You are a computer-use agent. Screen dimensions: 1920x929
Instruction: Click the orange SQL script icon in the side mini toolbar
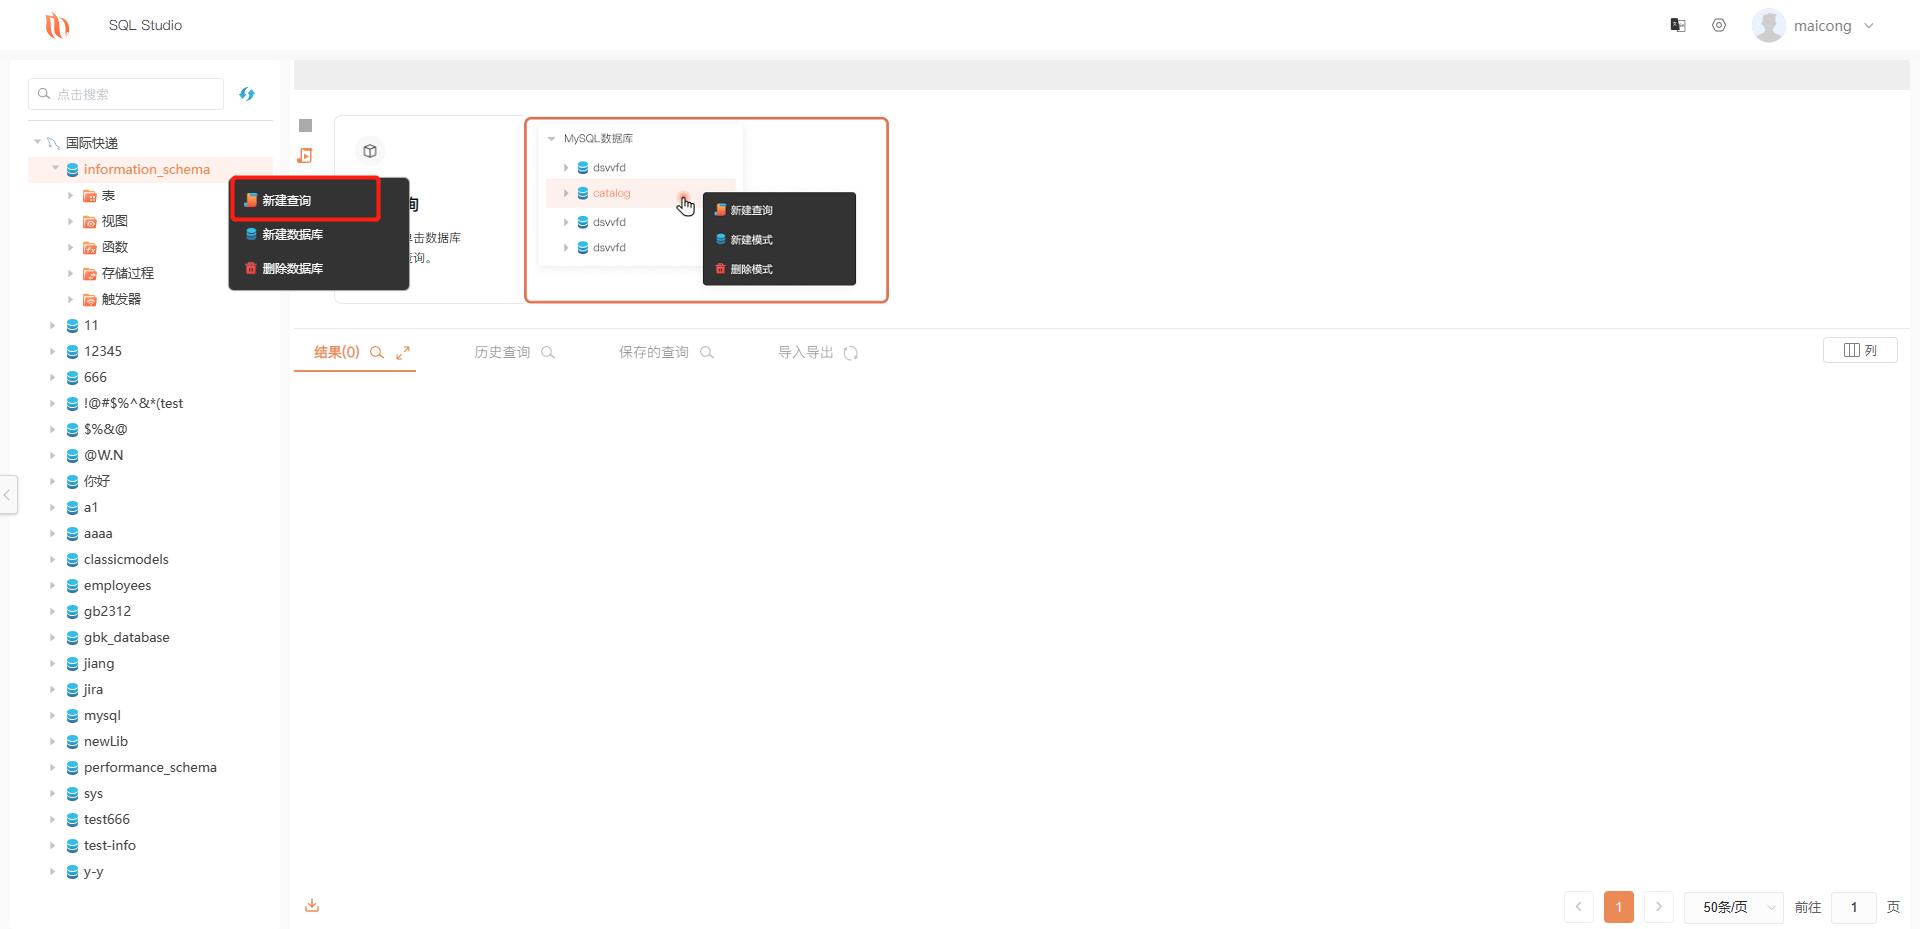[x=305, y=156]
